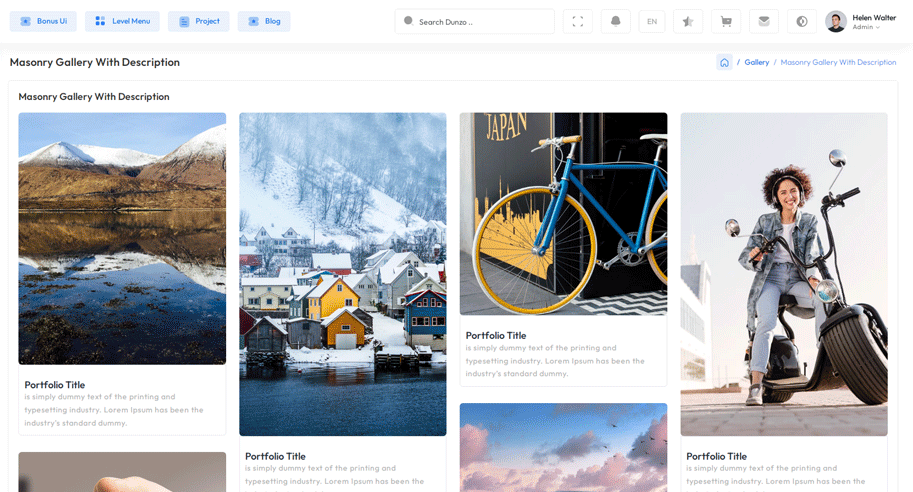This screenshot has width=913, height=492.
Task: Open the notifications bell
Action: click(x=615, y=21)
